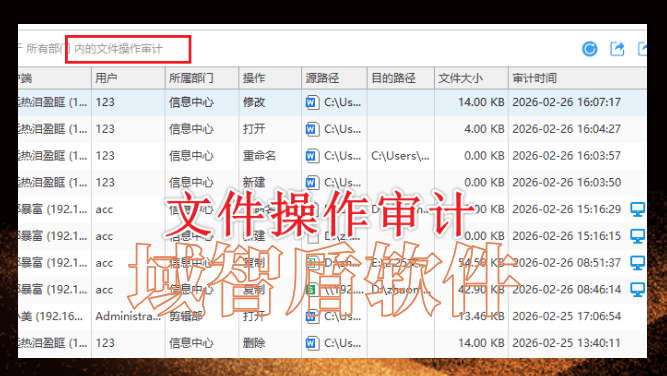Select the 2026-02-25 13:40:11 time cell

pos(567,343)
